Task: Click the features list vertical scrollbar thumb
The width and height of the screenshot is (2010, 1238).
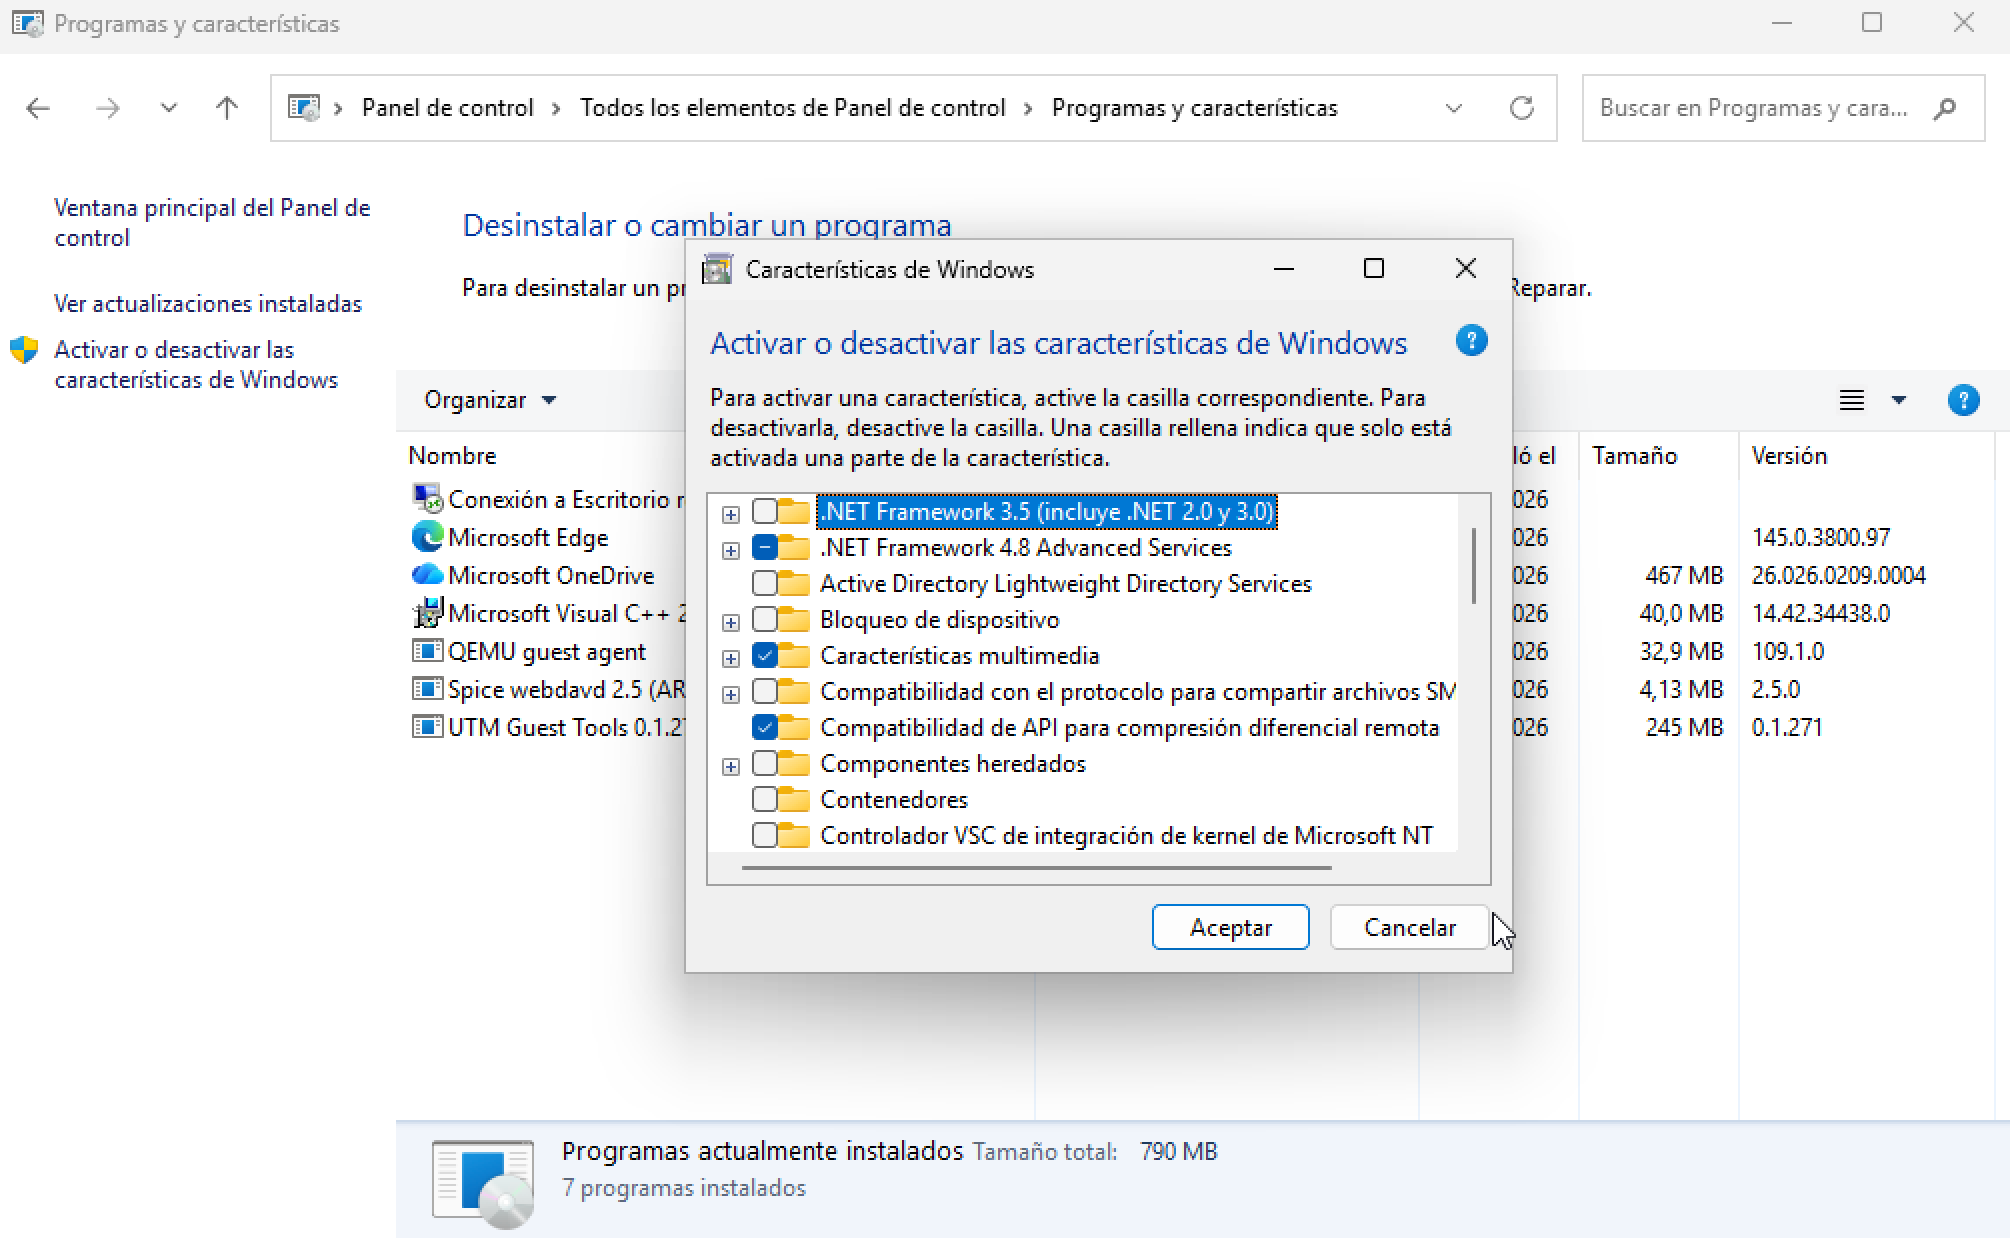Action: 1474,566
